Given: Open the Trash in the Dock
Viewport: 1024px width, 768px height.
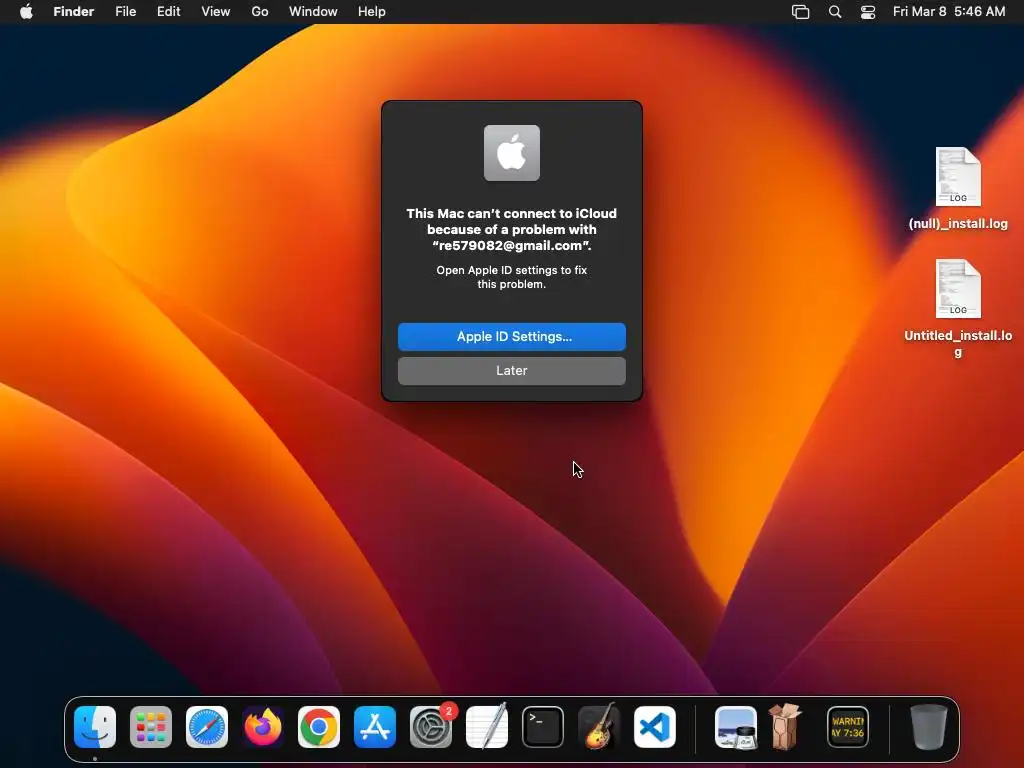Looking at the screenshot, I should tap(929, 727).
